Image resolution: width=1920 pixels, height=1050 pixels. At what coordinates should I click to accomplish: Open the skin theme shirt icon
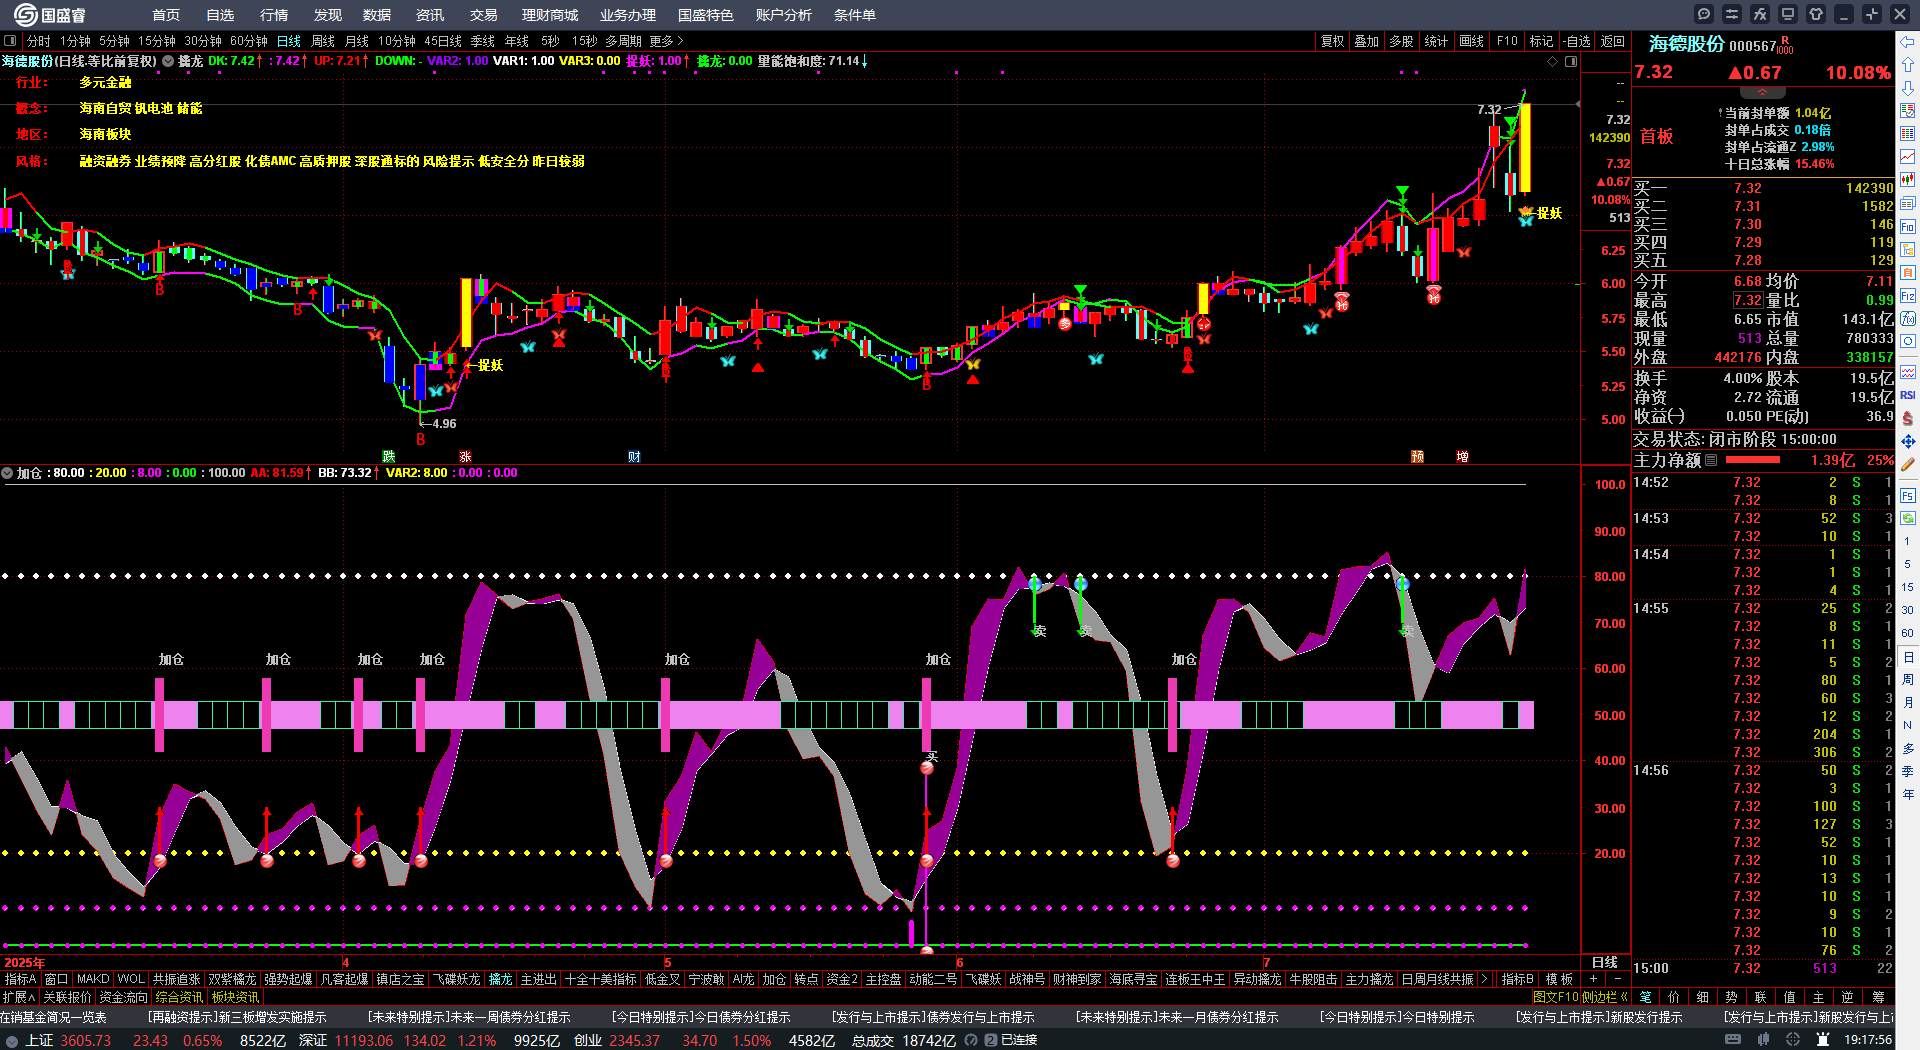(1816, 14)
